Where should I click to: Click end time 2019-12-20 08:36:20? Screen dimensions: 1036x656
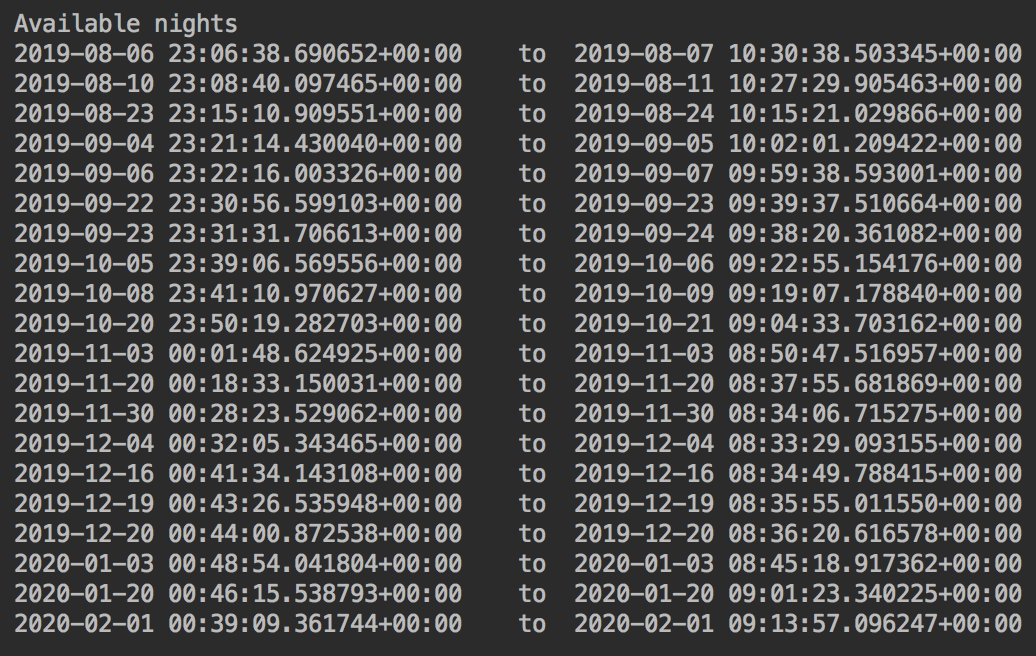pyautogui.click(x=797, y=534)
